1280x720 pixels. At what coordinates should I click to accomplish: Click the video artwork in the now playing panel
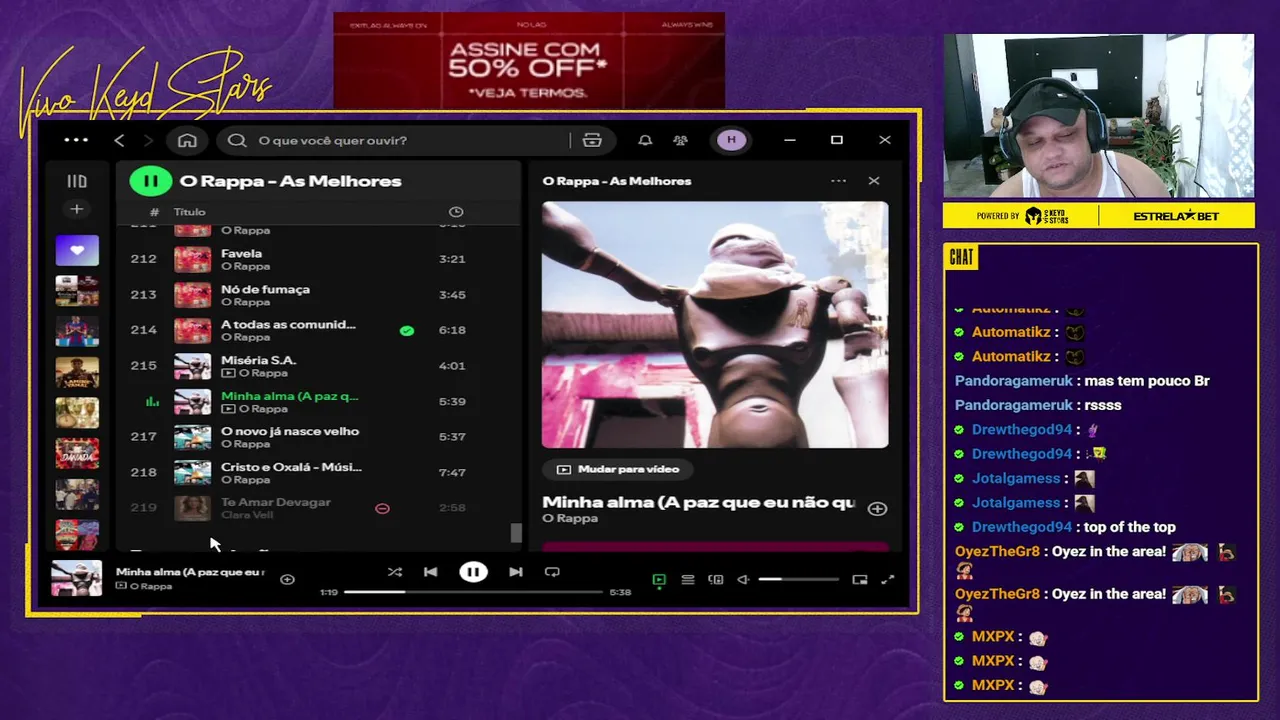(715, 325)
